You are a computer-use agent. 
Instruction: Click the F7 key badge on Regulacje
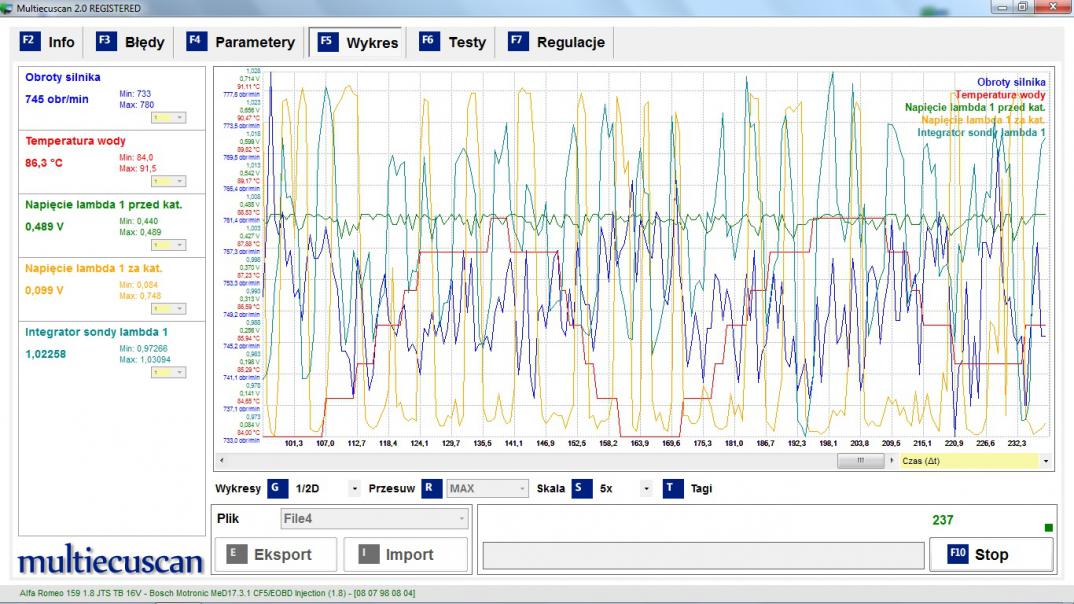[x=517, y=42]
